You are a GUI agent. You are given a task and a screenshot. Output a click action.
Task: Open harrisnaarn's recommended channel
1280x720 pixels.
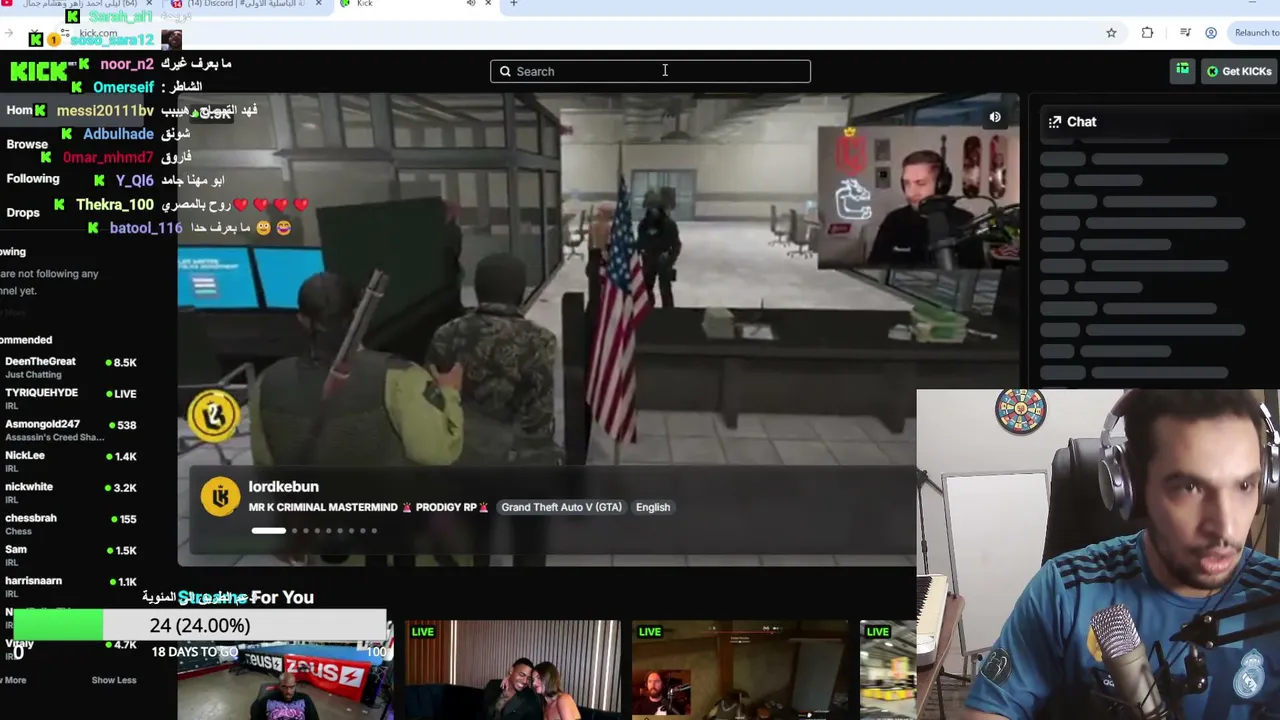click(70, 586)
